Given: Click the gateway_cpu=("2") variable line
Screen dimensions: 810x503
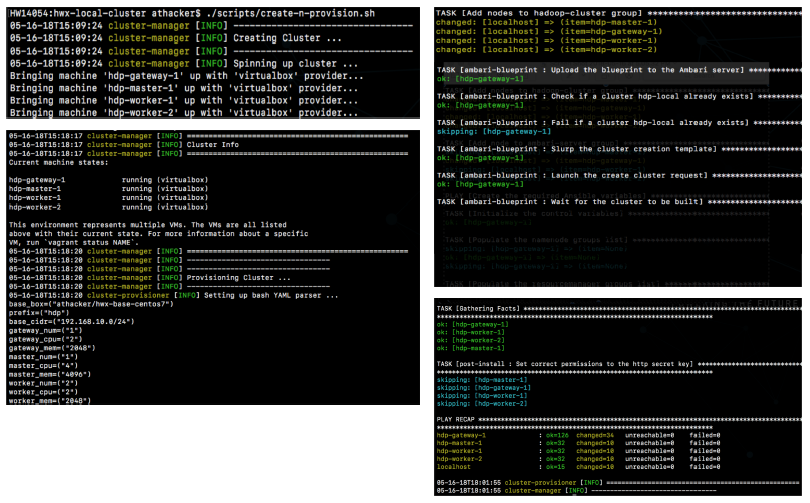Looking at the screenshot, I should click(x=45, y=339).
